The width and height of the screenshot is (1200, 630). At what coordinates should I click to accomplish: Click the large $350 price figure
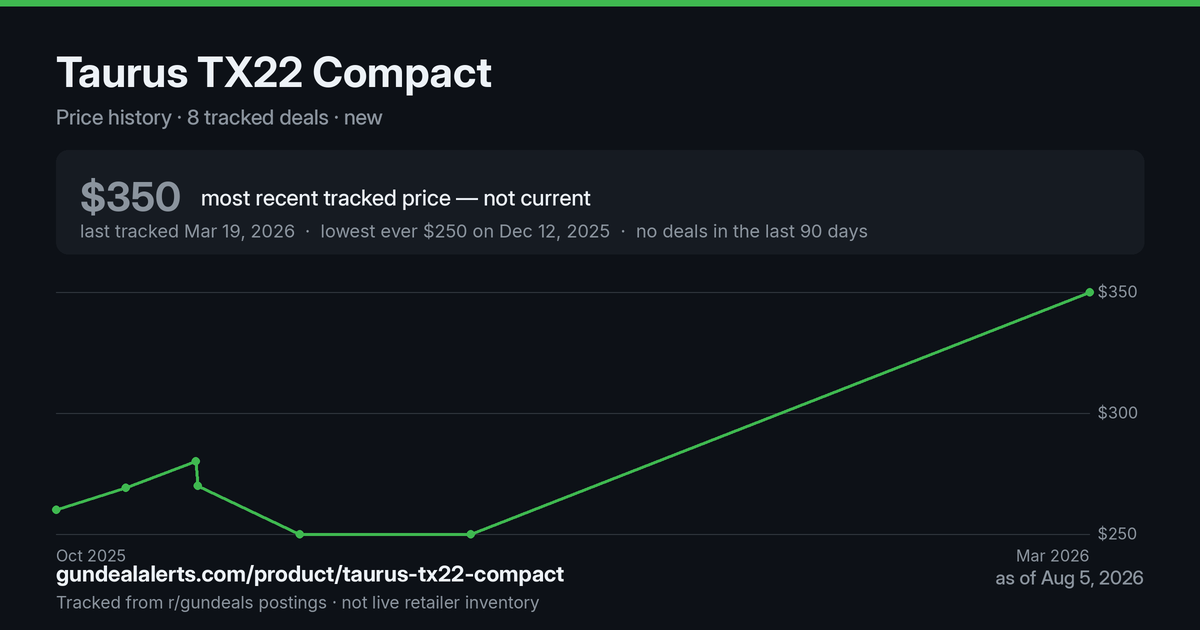point(131,197)
